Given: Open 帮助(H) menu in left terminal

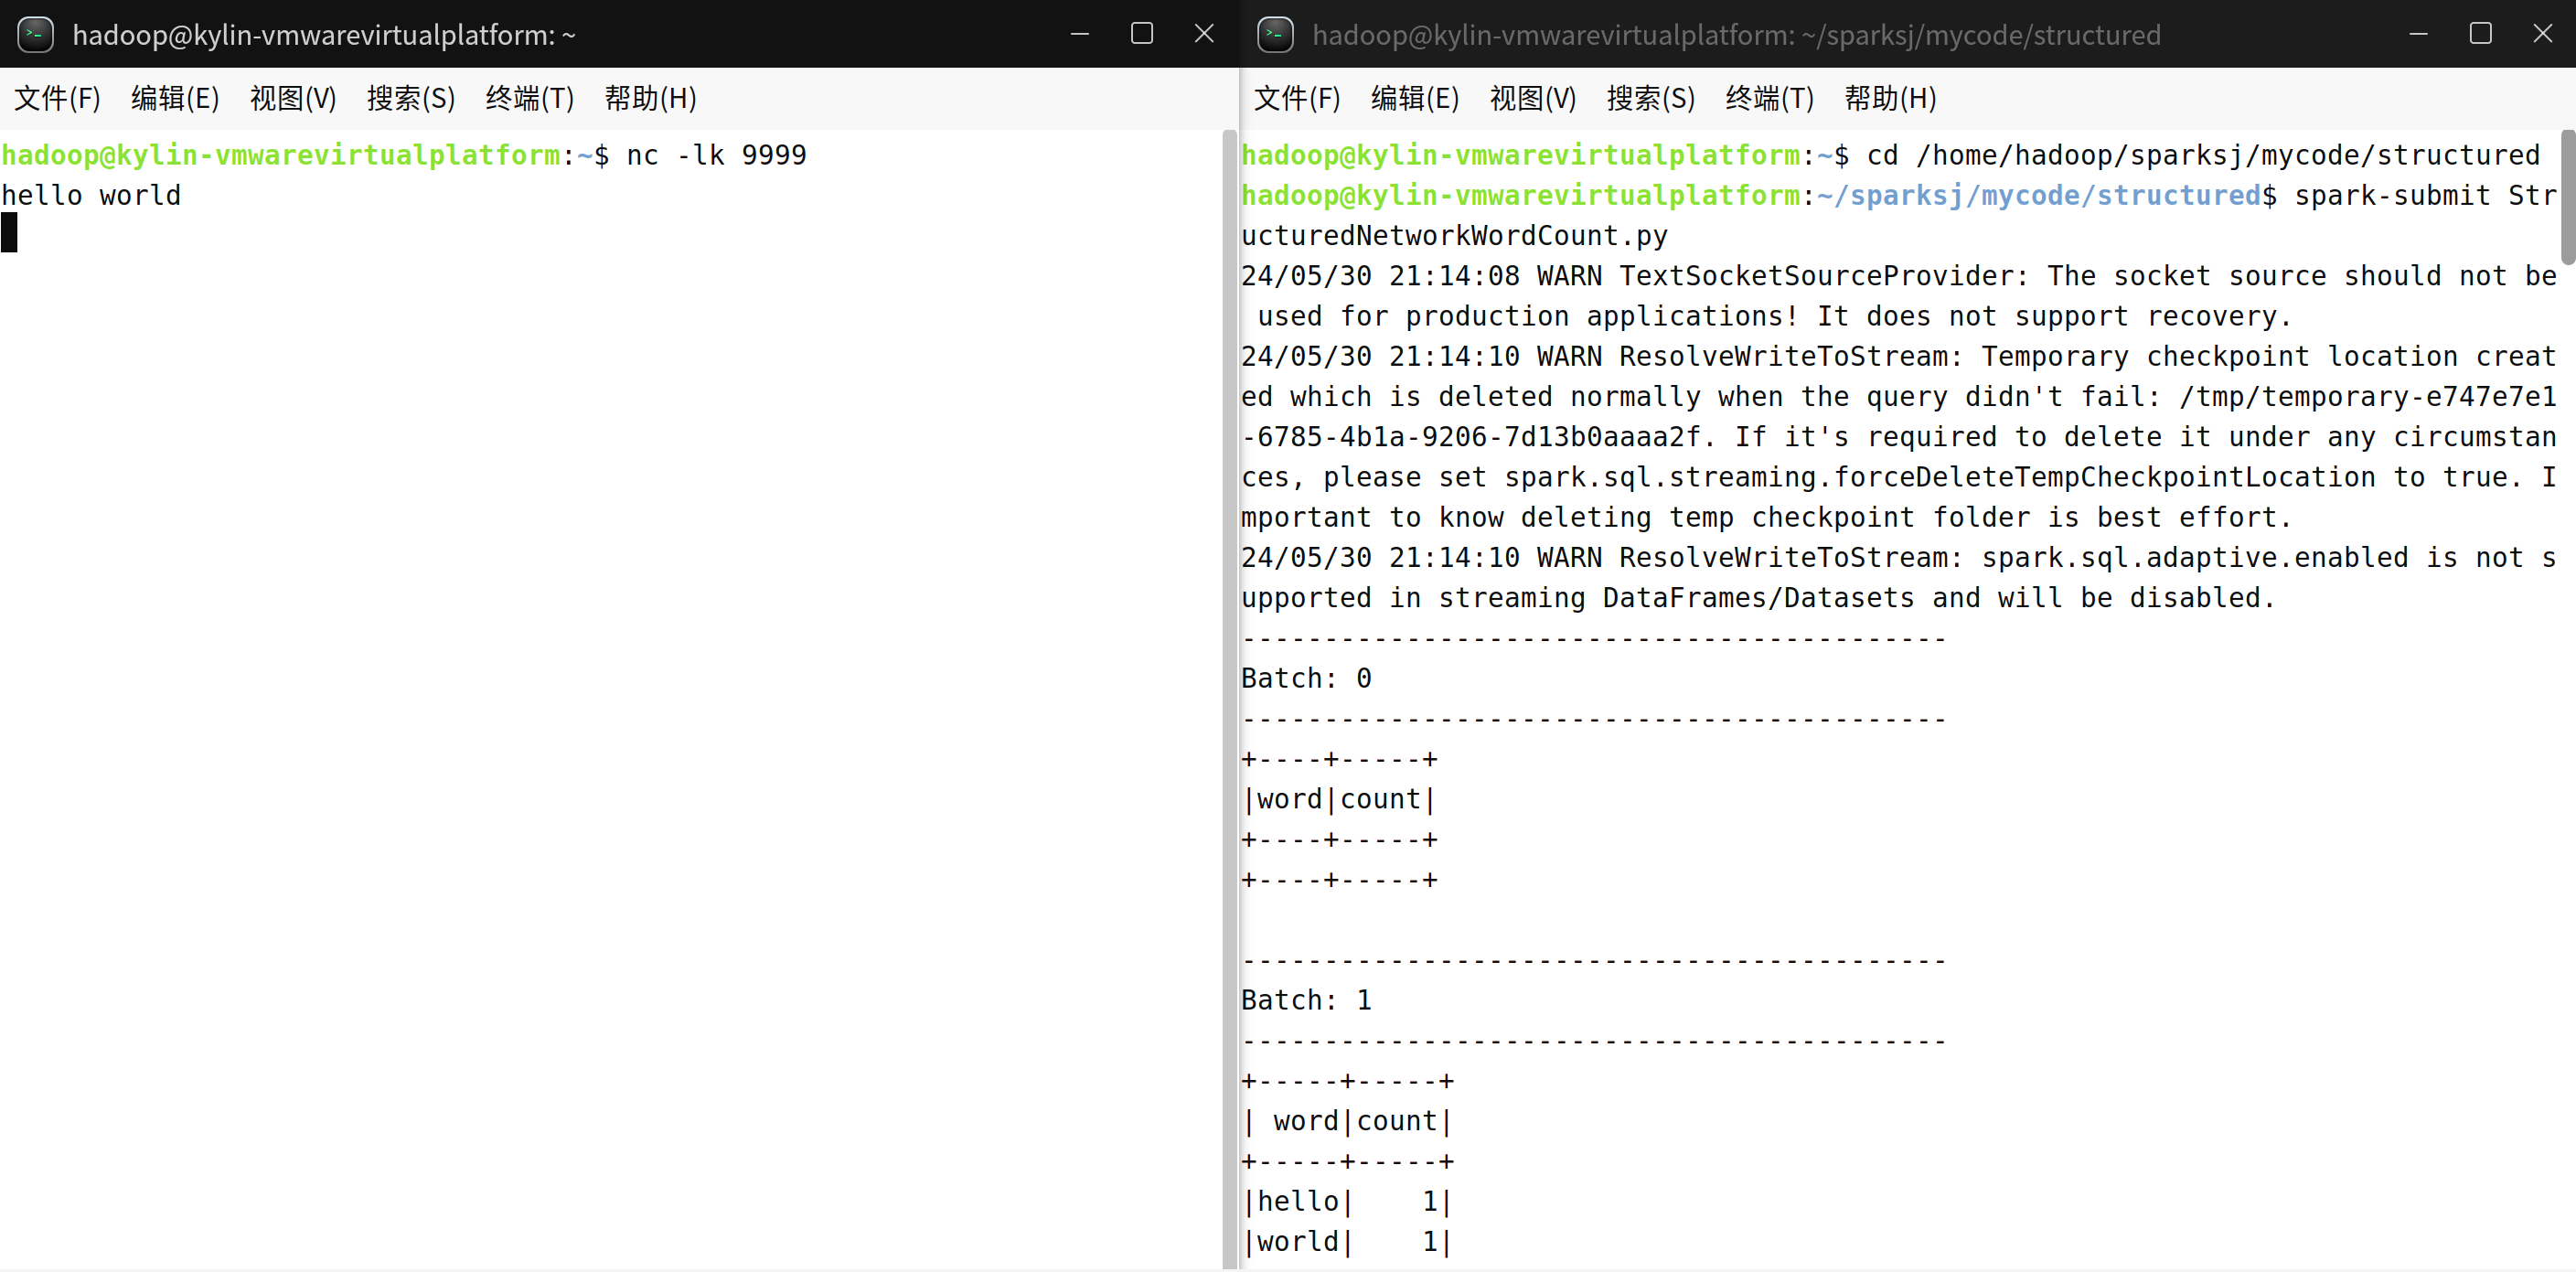Looking at the screenshot, I should [650, 98].
